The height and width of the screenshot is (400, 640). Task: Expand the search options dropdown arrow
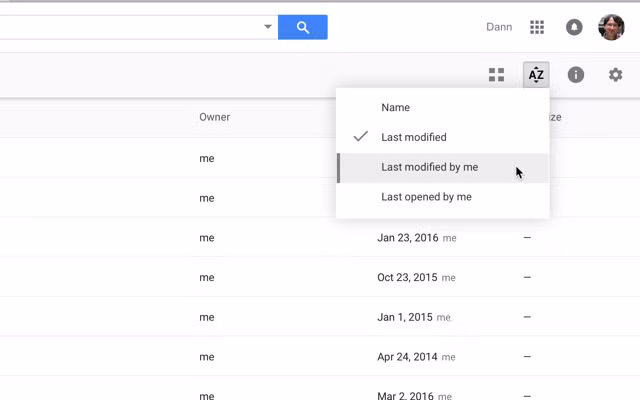(268, 27)
